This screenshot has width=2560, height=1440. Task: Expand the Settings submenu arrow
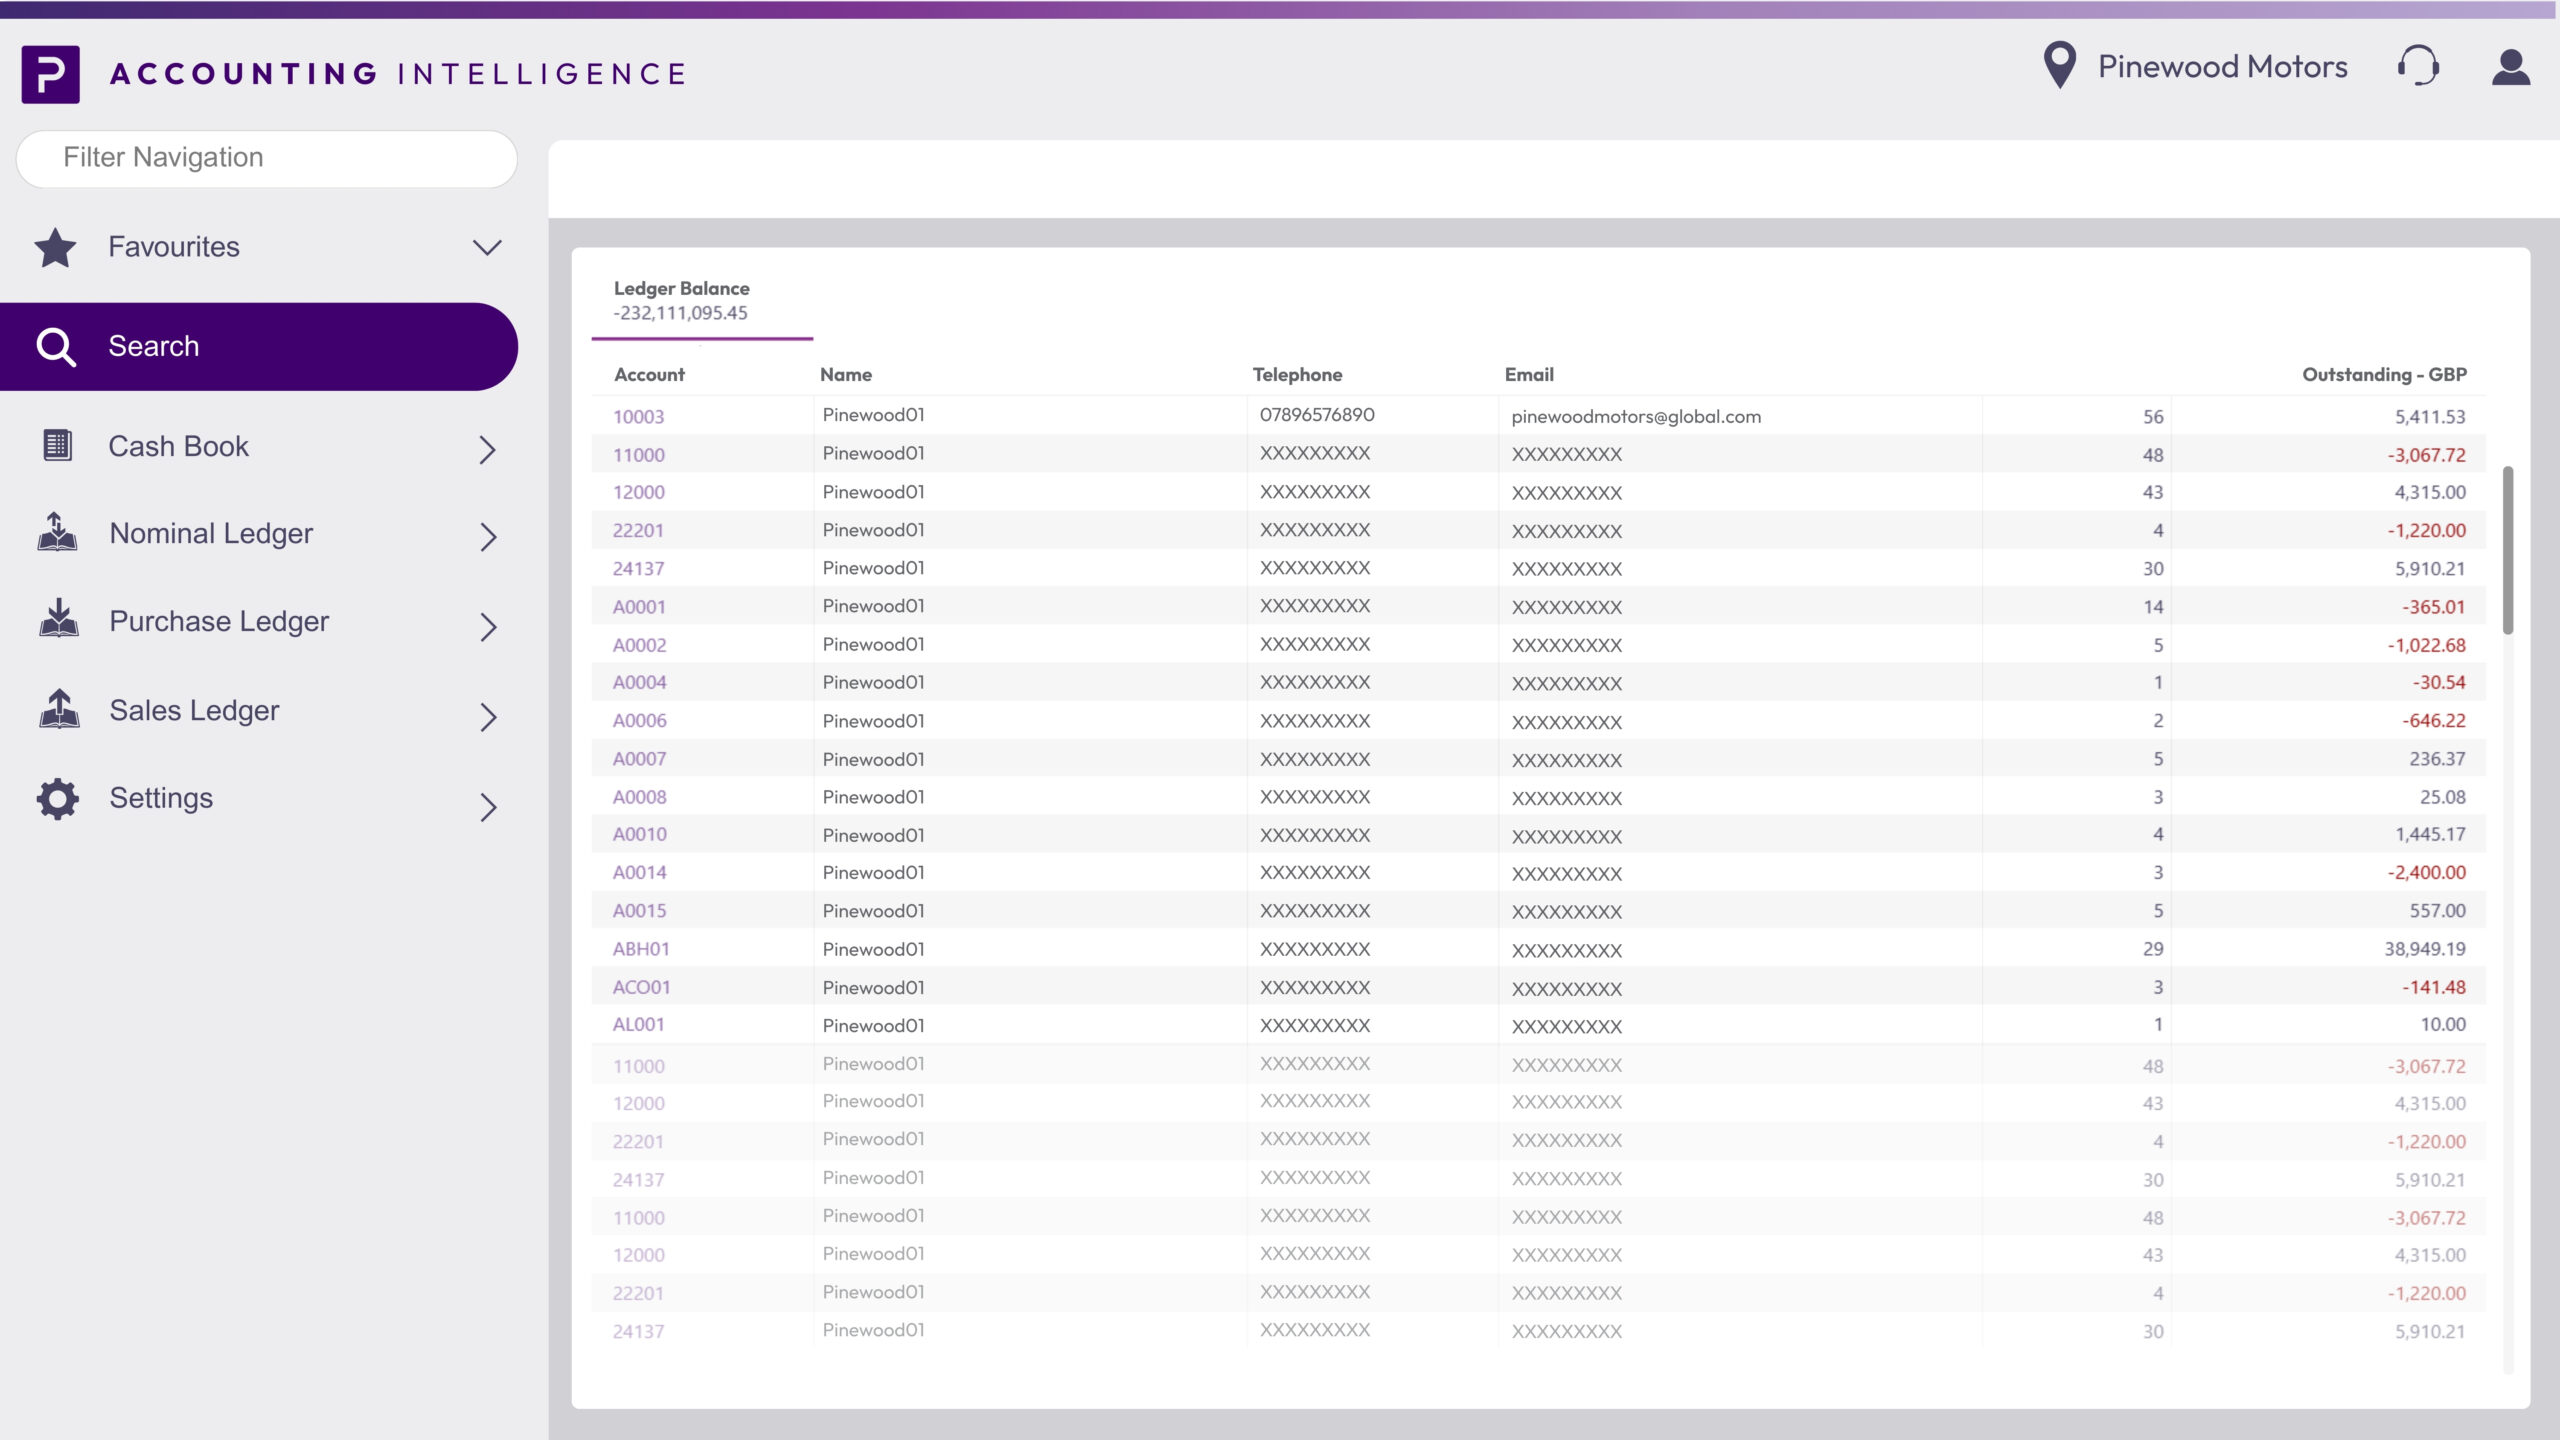coord(487,807)
